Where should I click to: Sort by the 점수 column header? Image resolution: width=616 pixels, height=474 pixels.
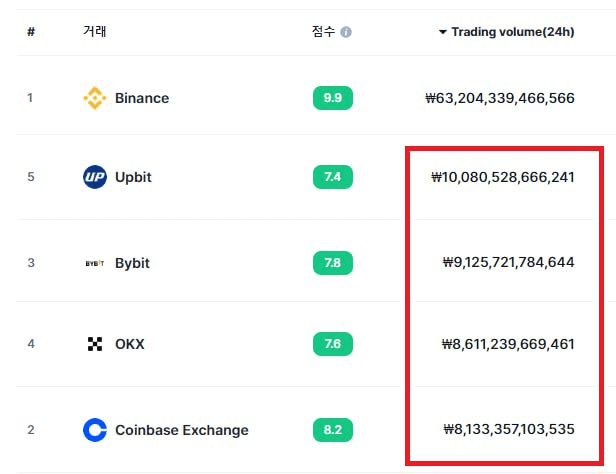tap(323, 31)
